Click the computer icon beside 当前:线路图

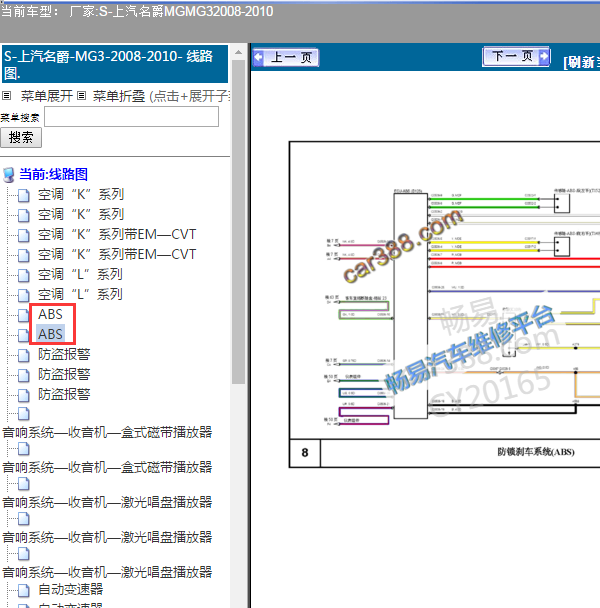[x=9, y=175]
